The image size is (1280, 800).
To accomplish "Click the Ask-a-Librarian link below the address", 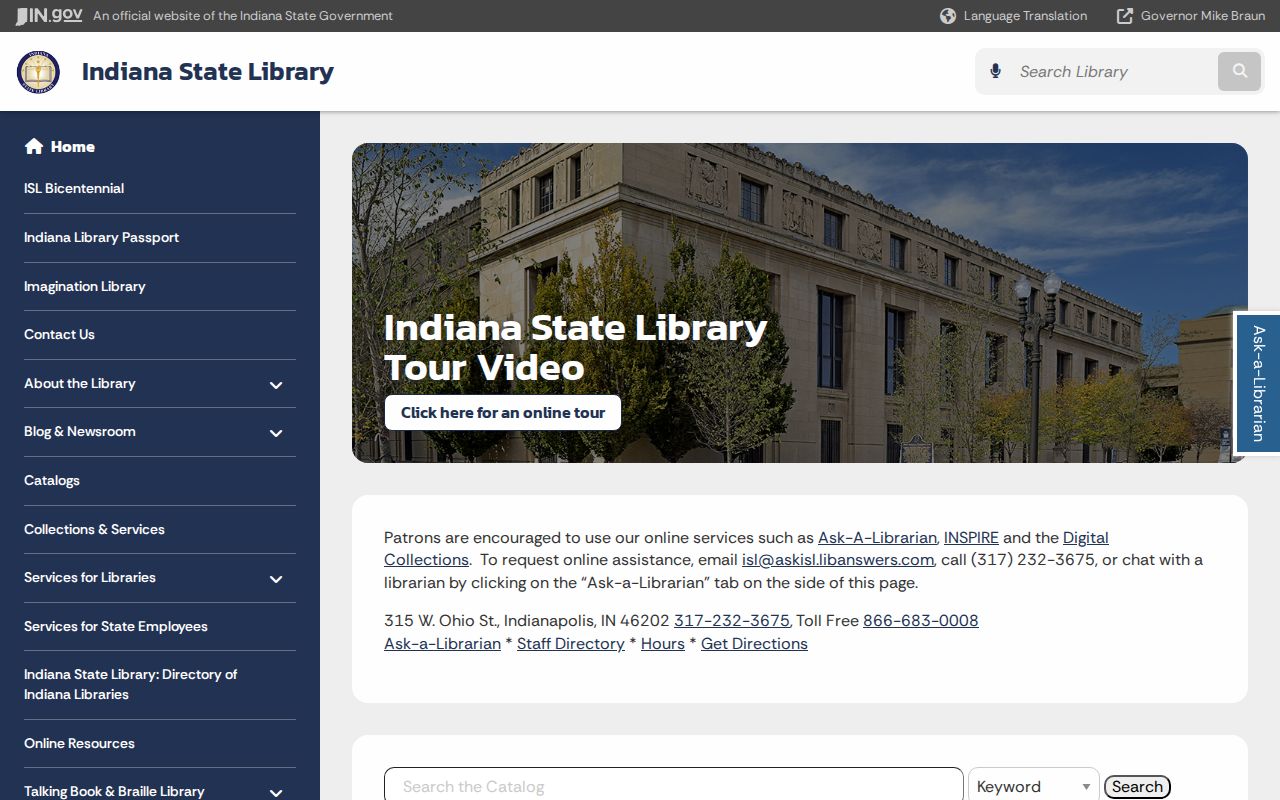I will click(x=442, y=643).
